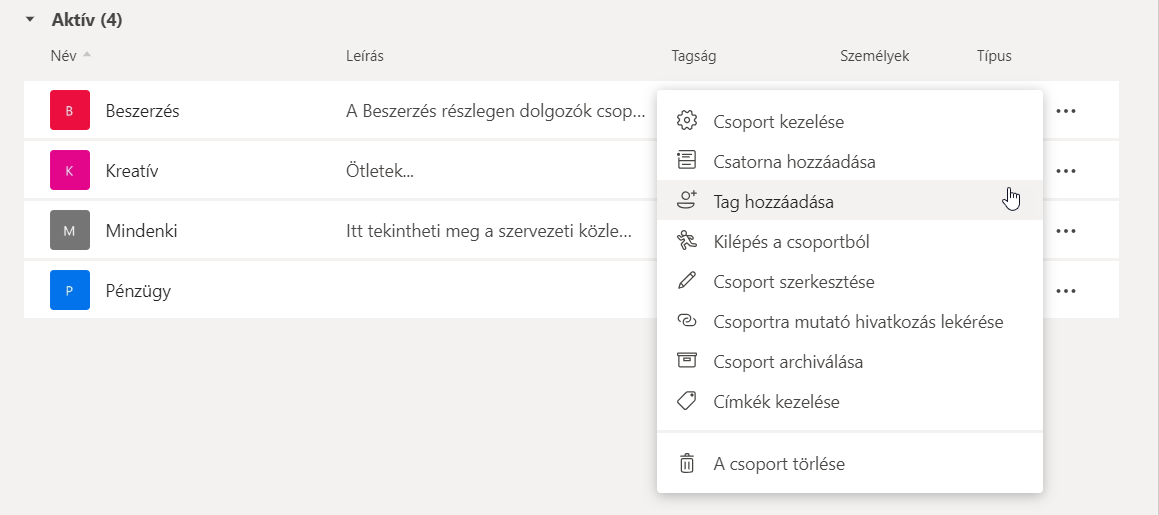Click the tag icon beside Címkék kezelése
Viewport: 1159px width, 515px height.
686,401
